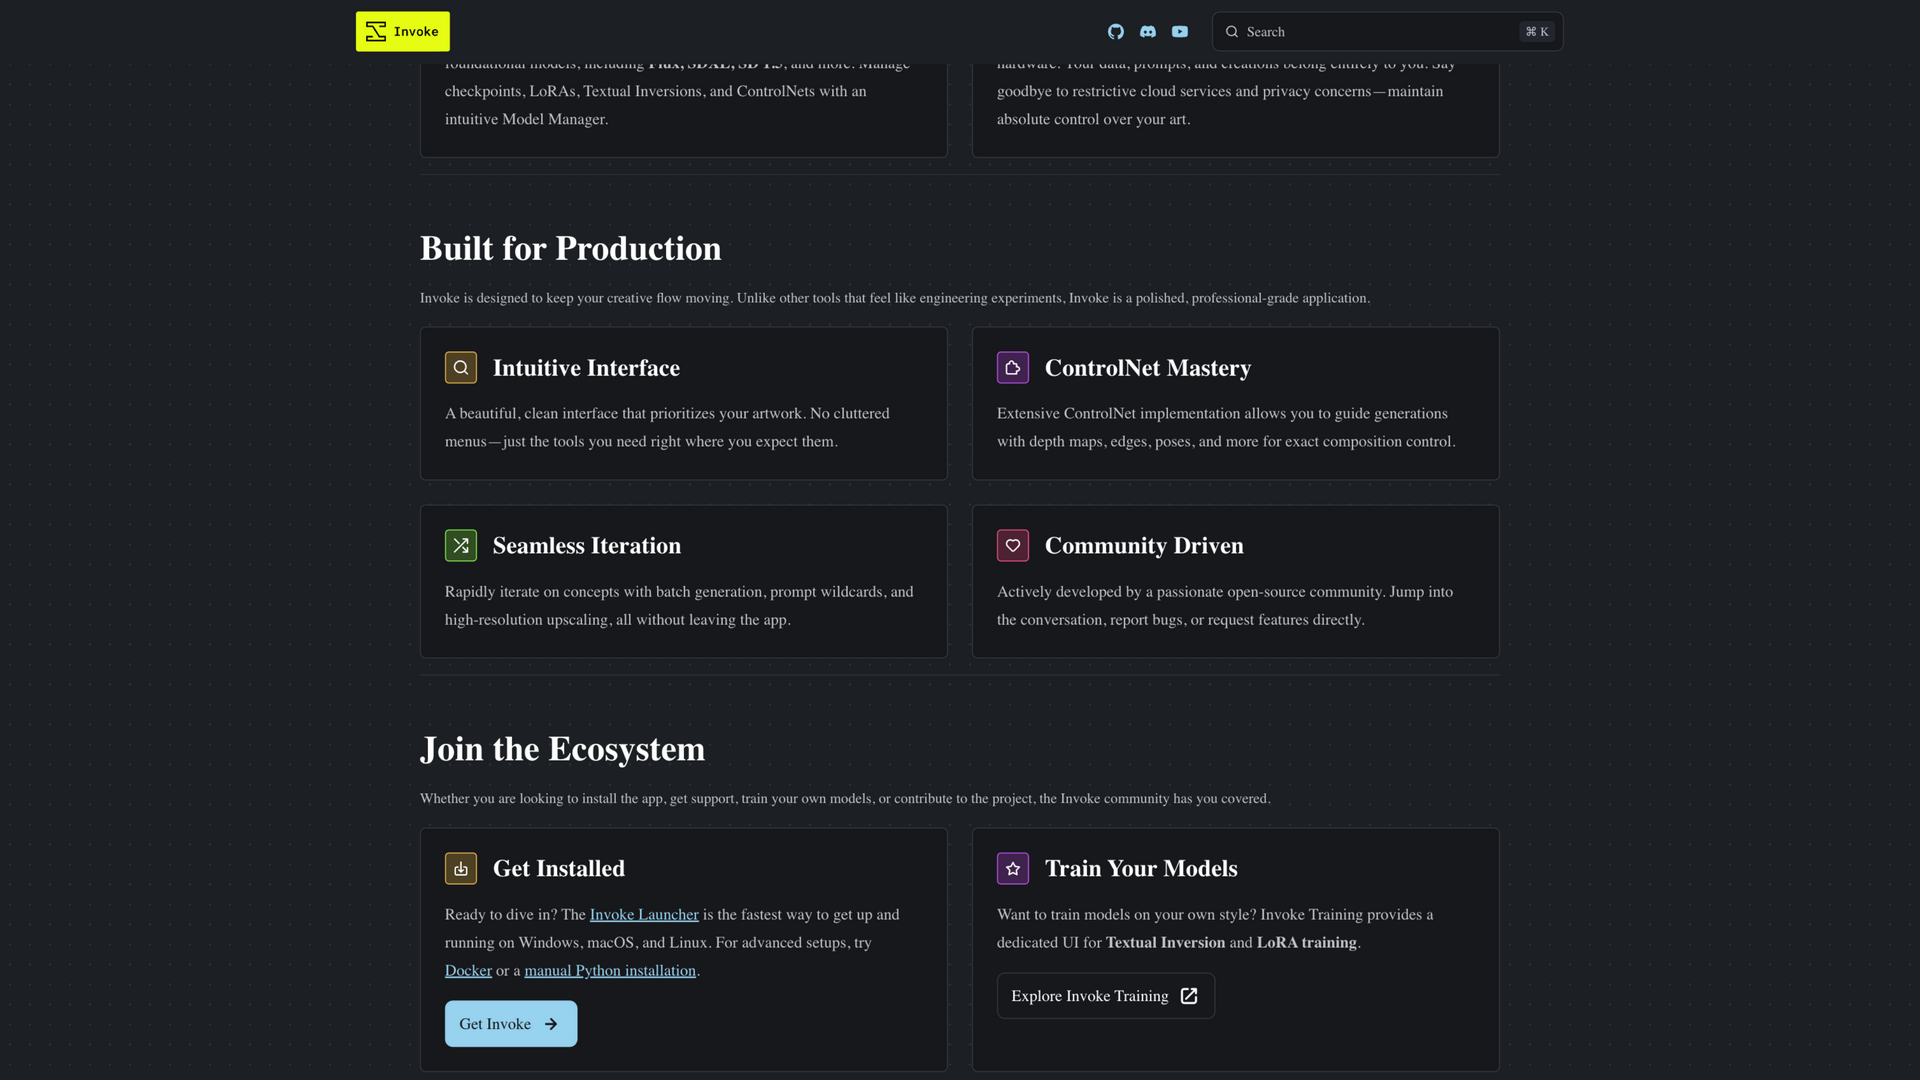1920x1080 pixels.
Task: Focus the Search input field
Action: click(1387, 32)
